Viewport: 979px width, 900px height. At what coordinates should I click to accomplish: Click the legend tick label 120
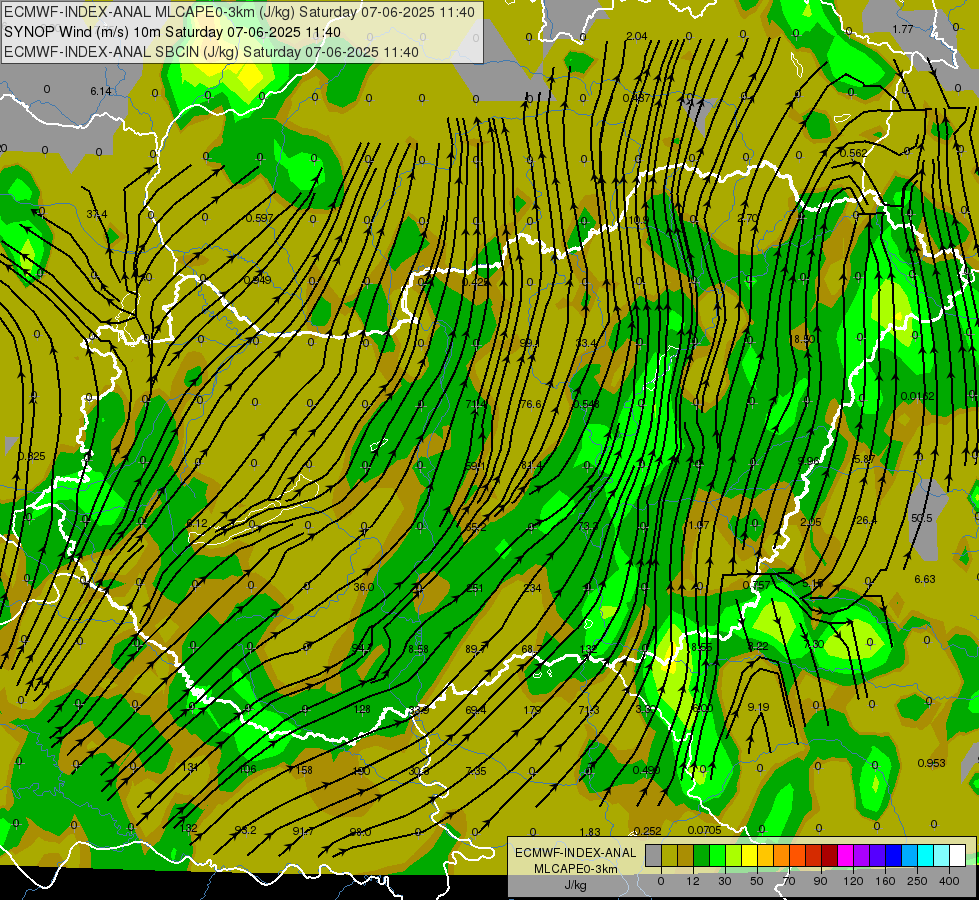(853, 881)
